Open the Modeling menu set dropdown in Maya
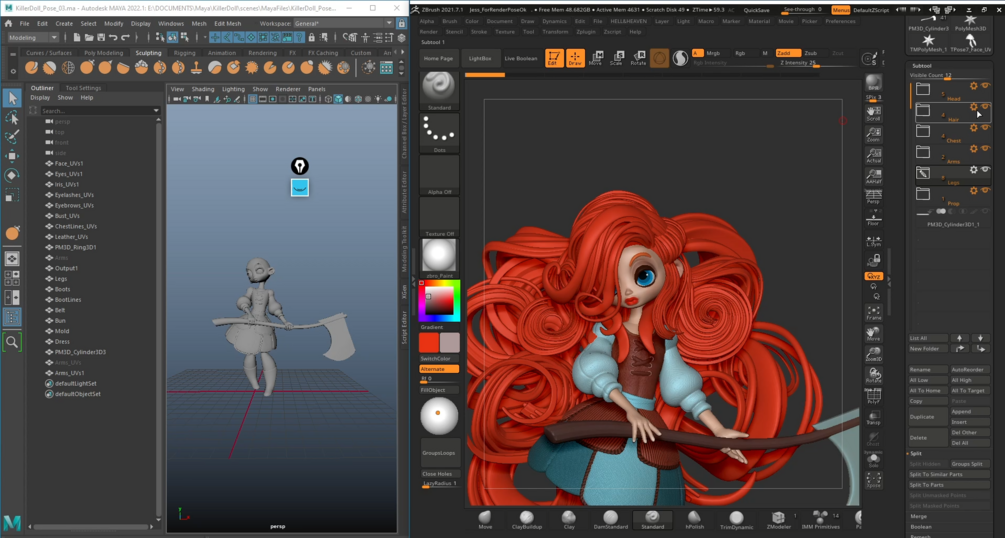The height and width of the screenshot is (538, 1005). click(x=32, y=38)
